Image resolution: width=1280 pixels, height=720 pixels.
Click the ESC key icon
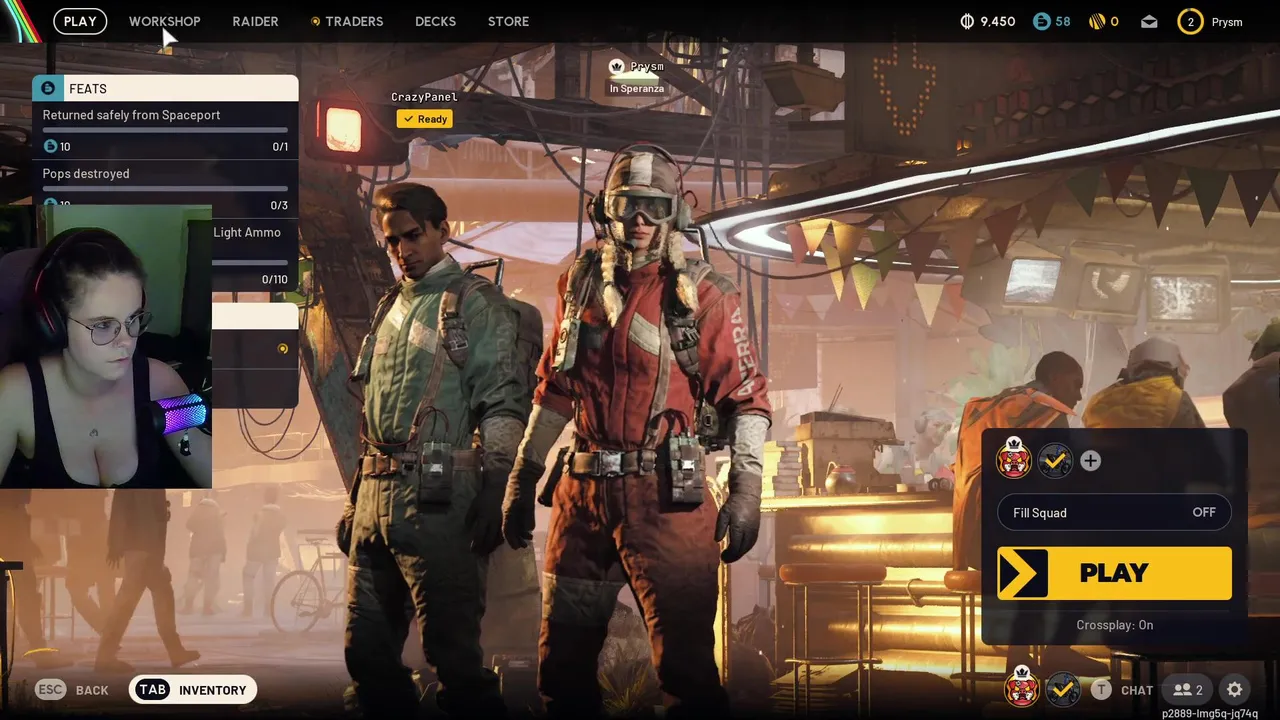(51, 689)
